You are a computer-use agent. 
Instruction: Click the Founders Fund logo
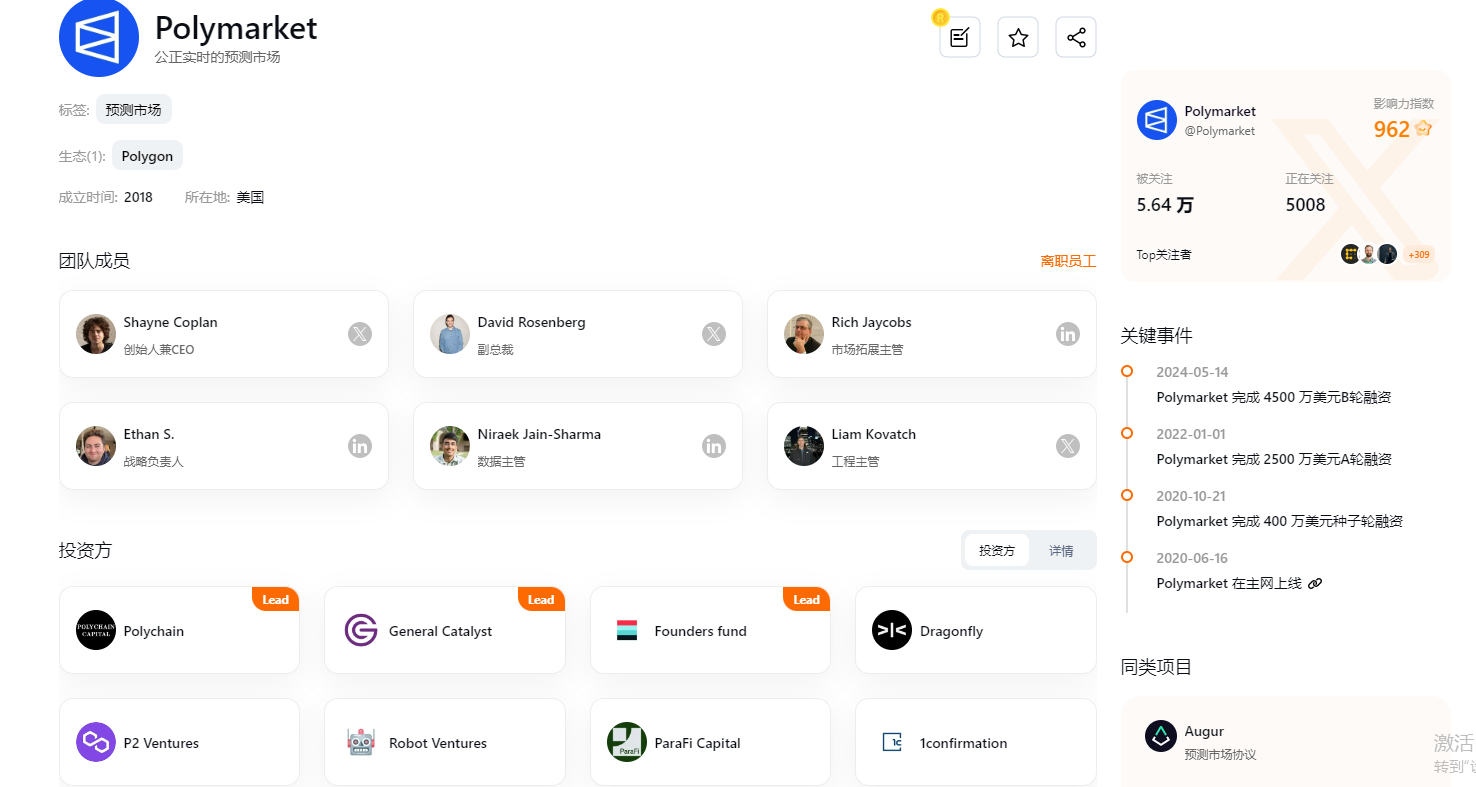tap(627, 630)
